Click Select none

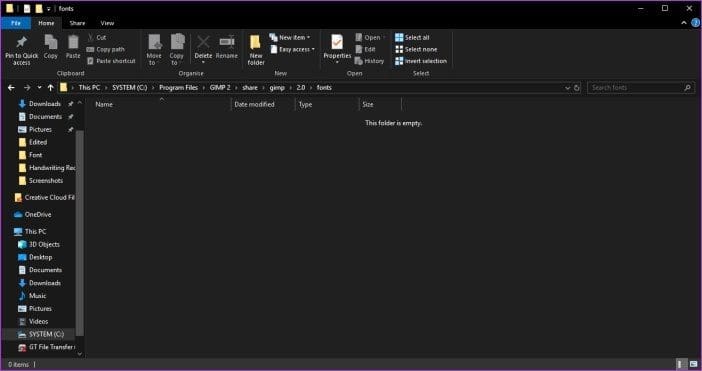(416, 49)
